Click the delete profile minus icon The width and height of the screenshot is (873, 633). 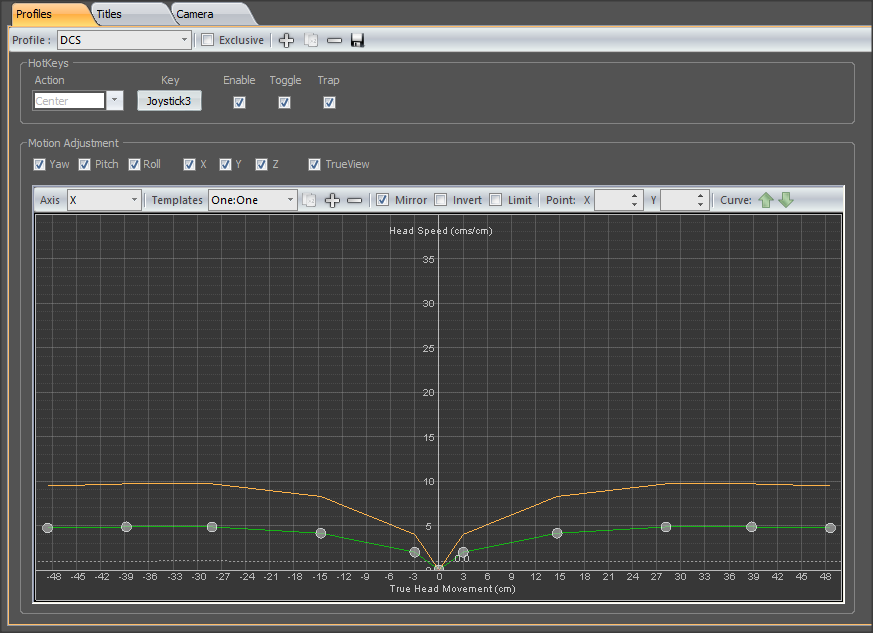pos(334,40)
